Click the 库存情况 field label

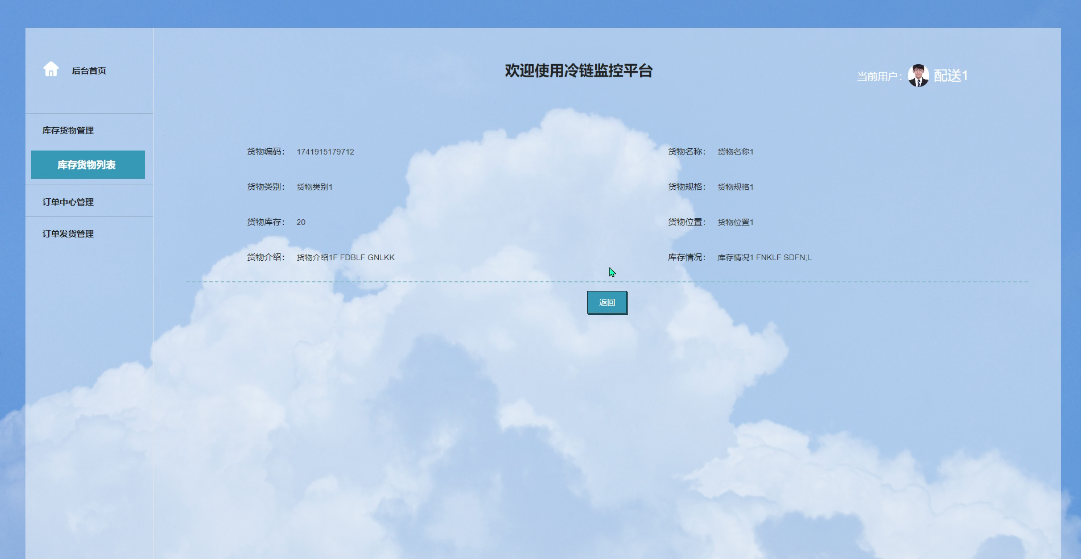[687, 257]
